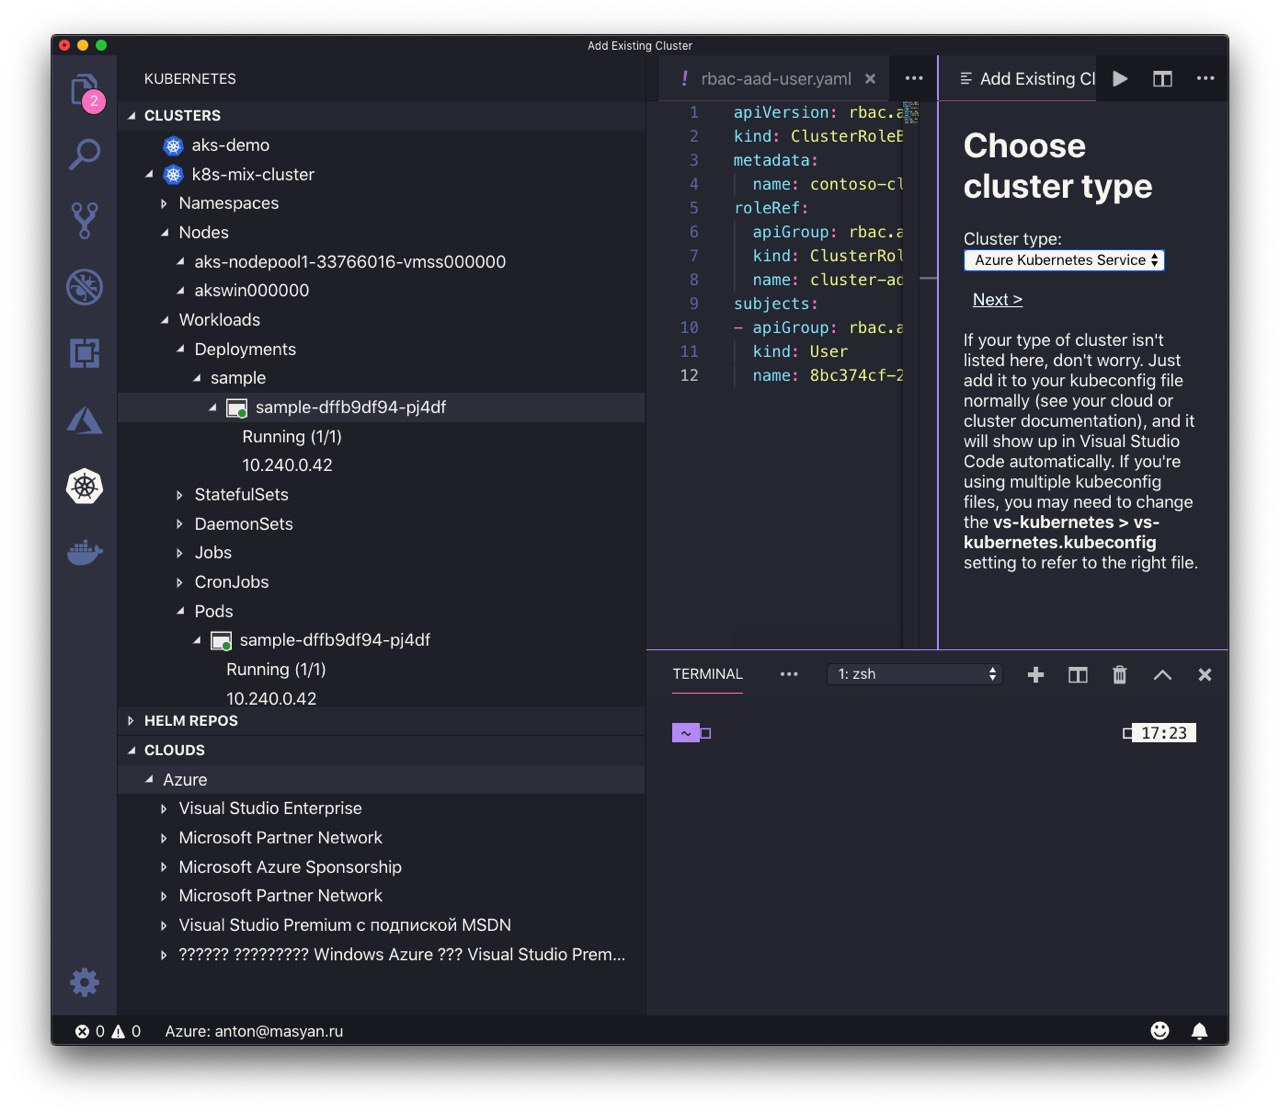Click the KUBERNETES sidebar title
The width and height of the screenshot is (1280, 1113).
[x=190, y=79]
